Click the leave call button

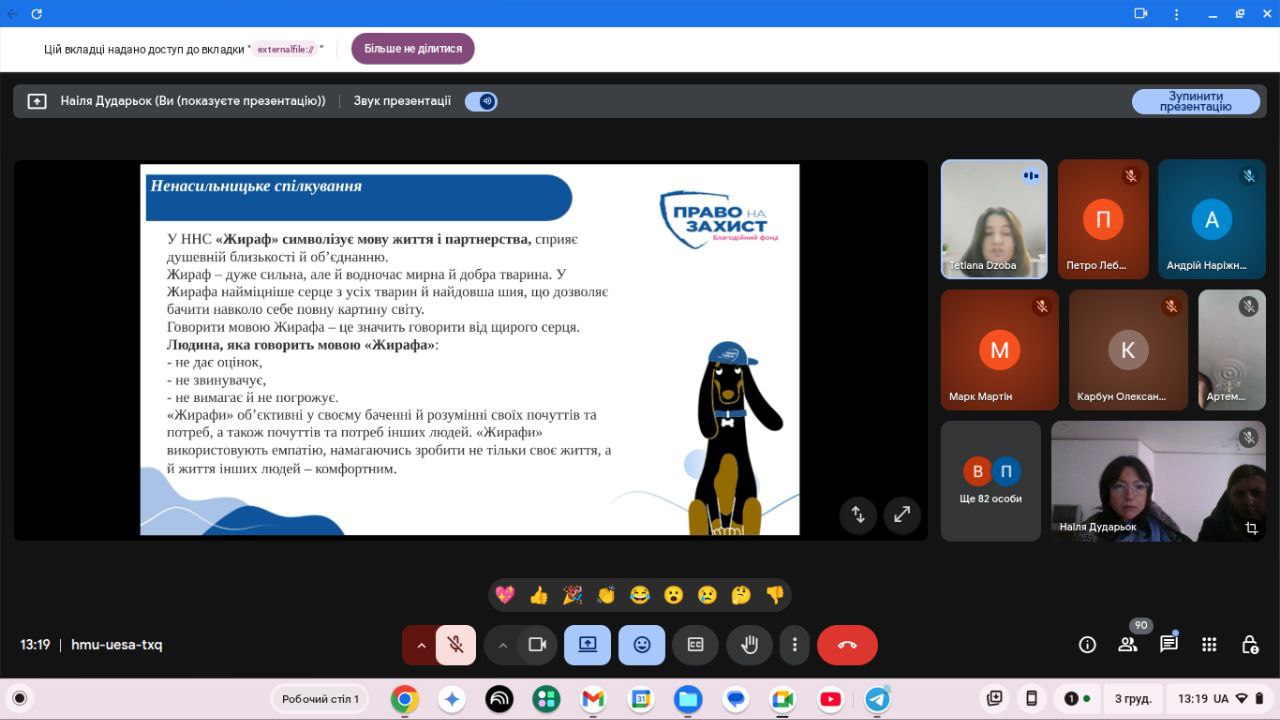847,645
